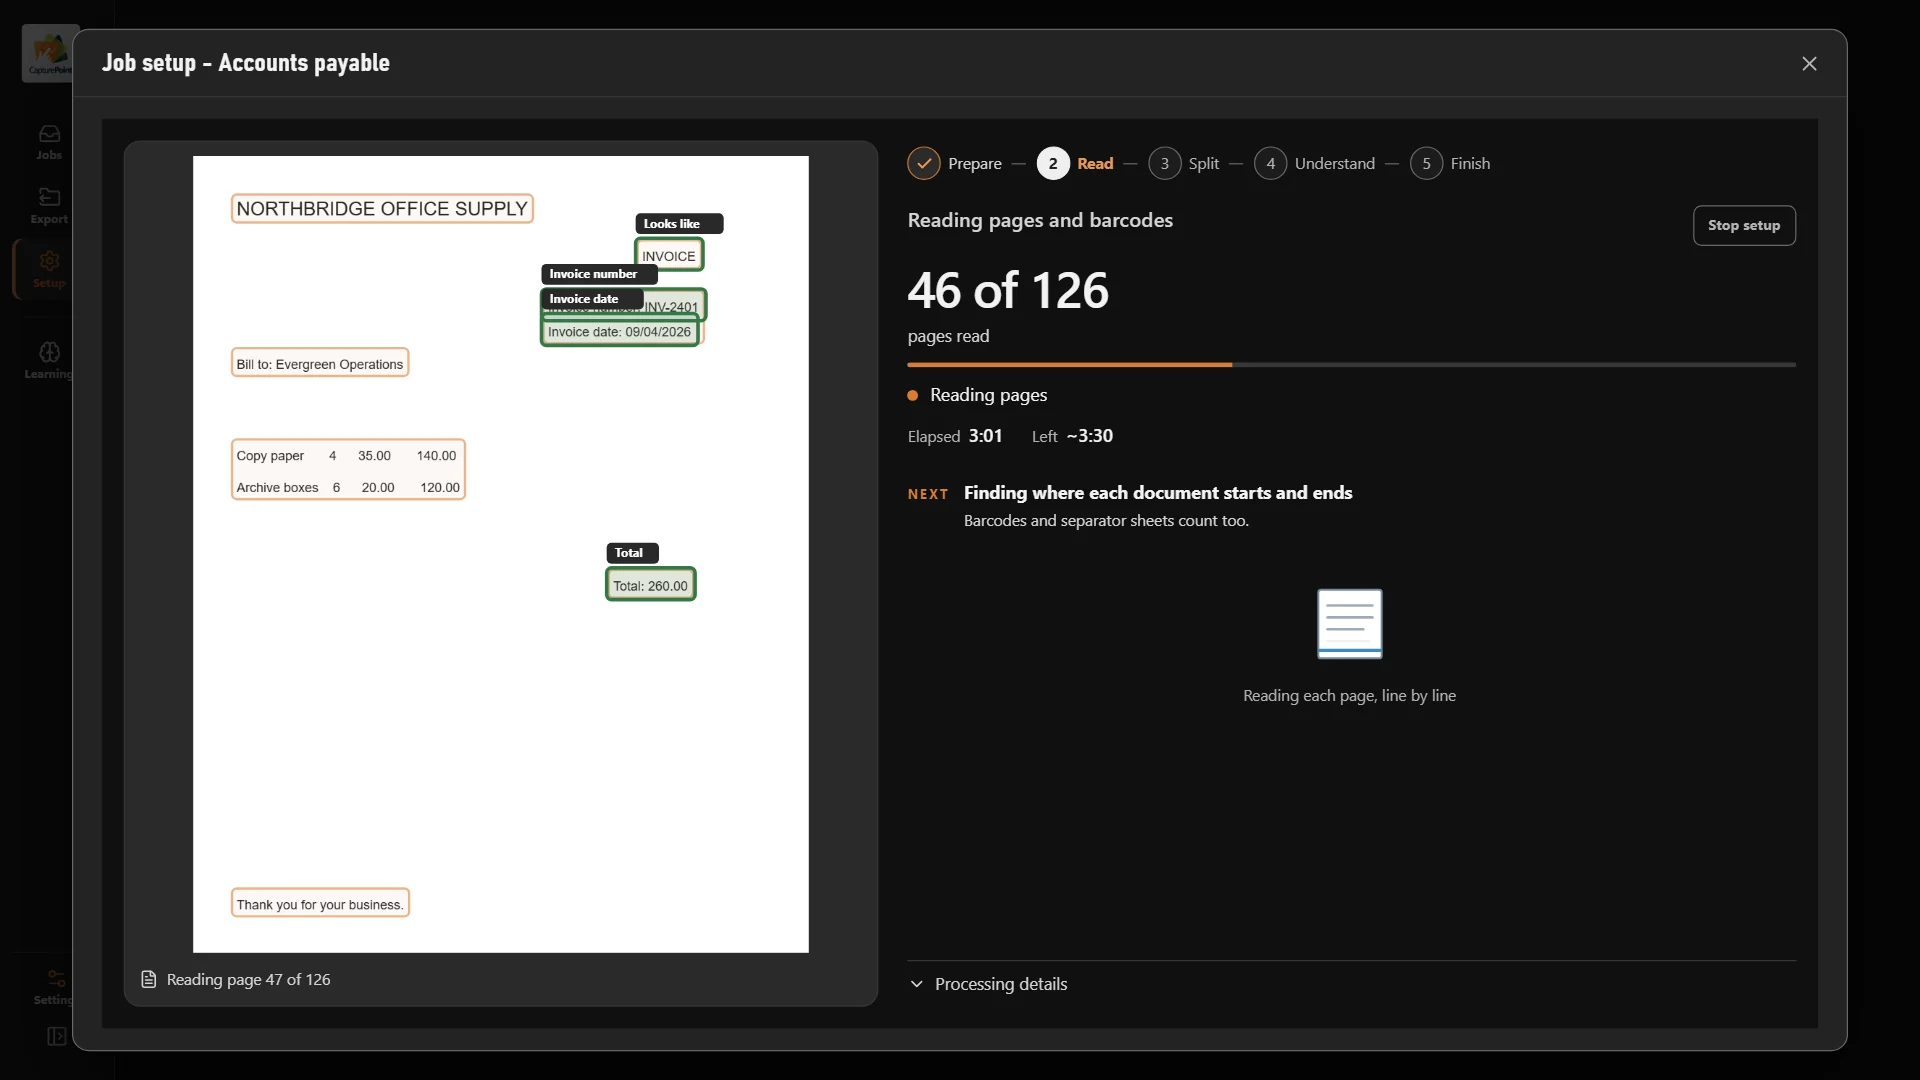Click the Thank you for your business text
This screenshot has width=1920, height=1080.
click(320, 903)
